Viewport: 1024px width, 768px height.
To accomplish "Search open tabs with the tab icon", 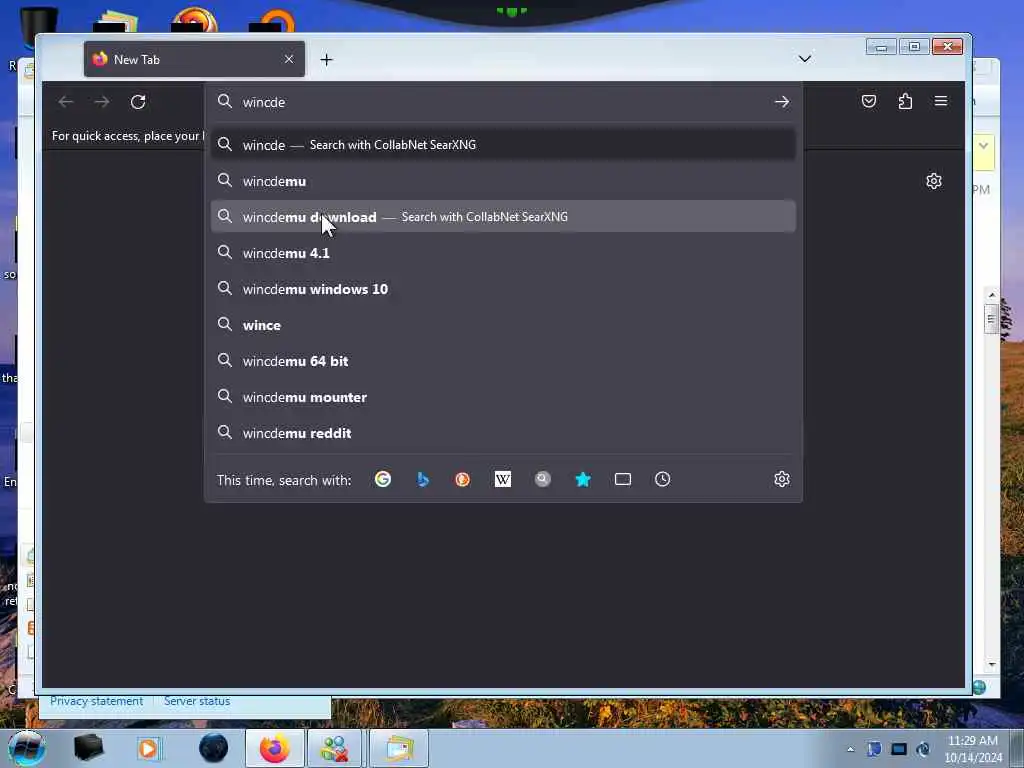I will point(623,479).
